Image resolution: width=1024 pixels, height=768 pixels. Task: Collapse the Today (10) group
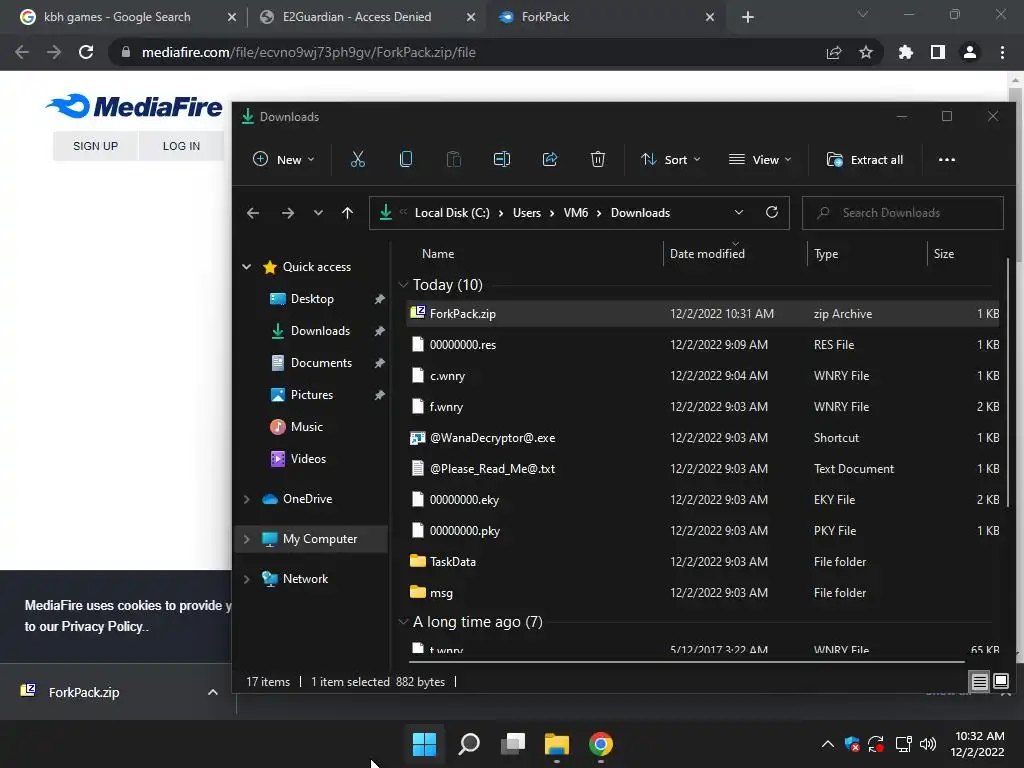pos(403,285)
